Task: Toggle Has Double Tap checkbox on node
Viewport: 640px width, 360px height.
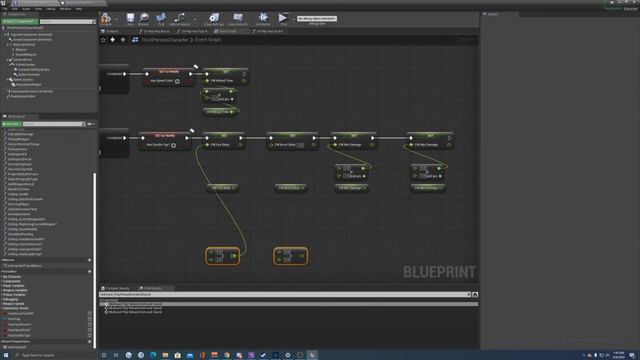Action: (174, 145)
